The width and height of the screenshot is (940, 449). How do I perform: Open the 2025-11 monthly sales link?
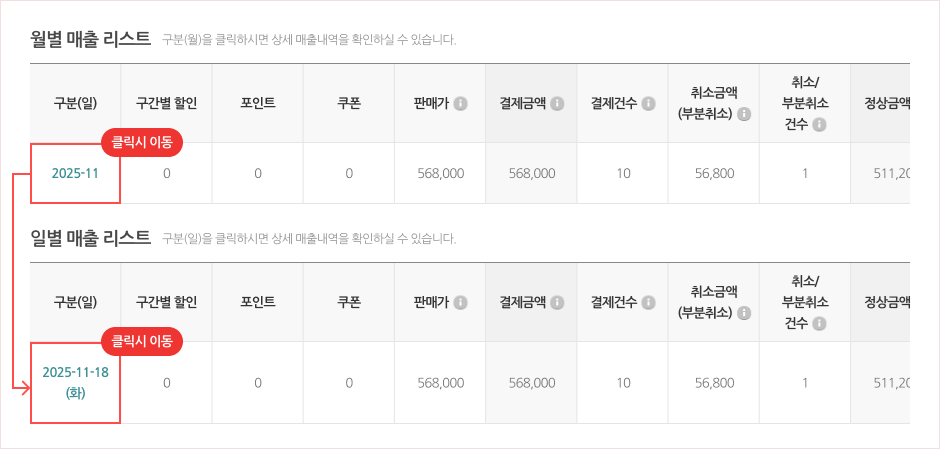pyautogui.click(x=75, y=174)
